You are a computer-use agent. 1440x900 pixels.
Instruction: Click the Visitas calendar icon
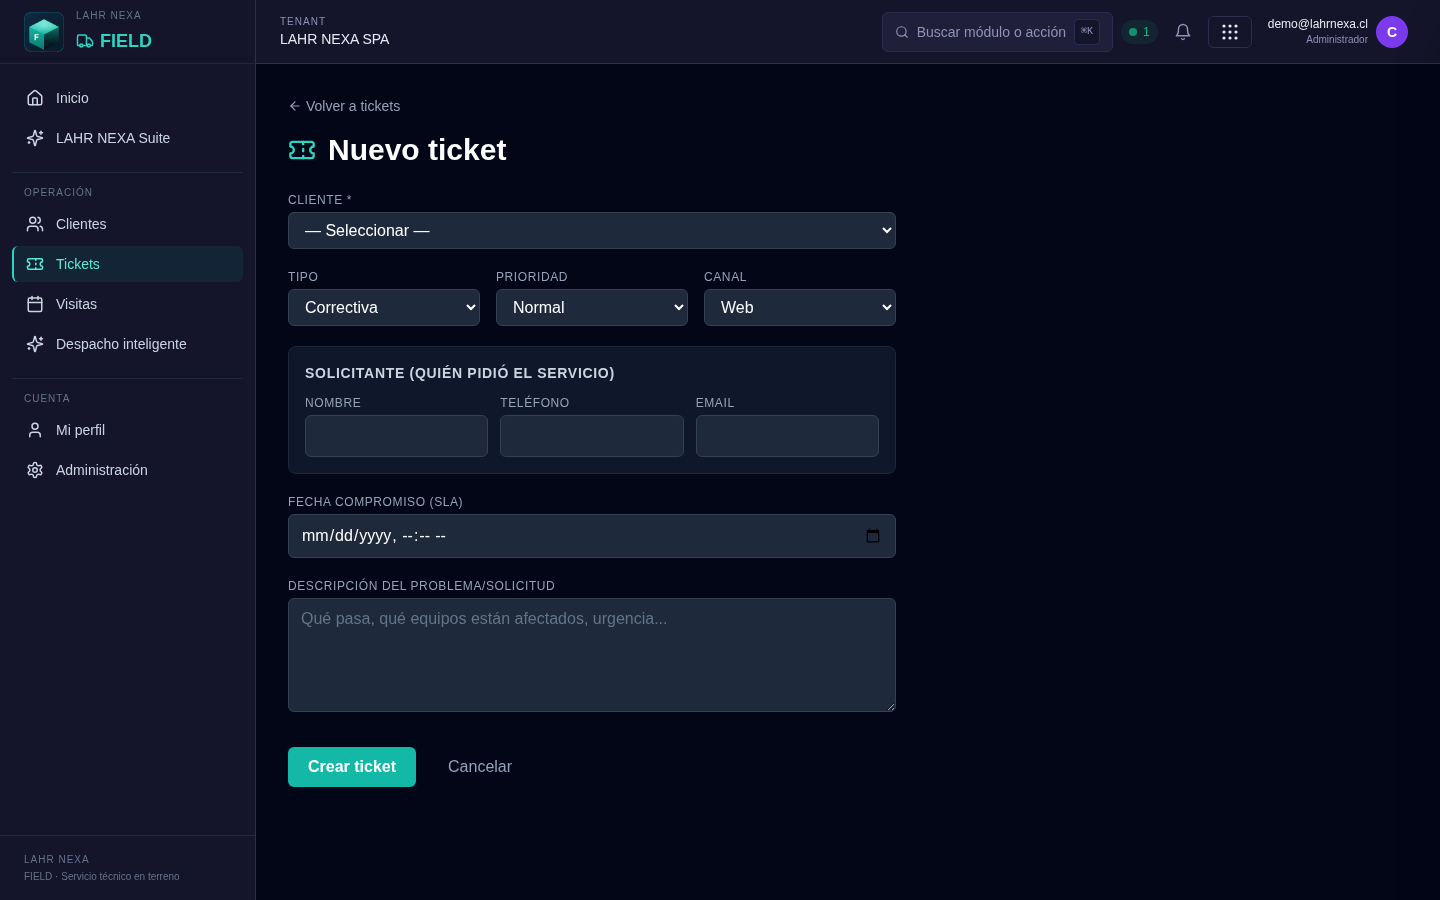(x=35, y=304)
